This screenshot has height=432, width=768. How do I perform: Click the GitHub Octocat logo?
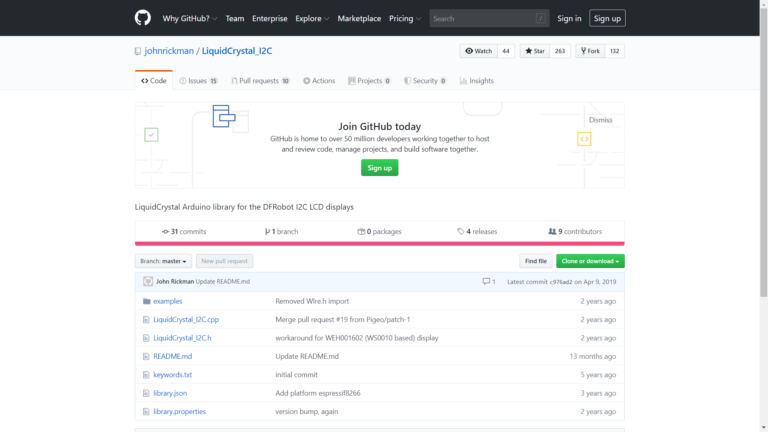143,18
